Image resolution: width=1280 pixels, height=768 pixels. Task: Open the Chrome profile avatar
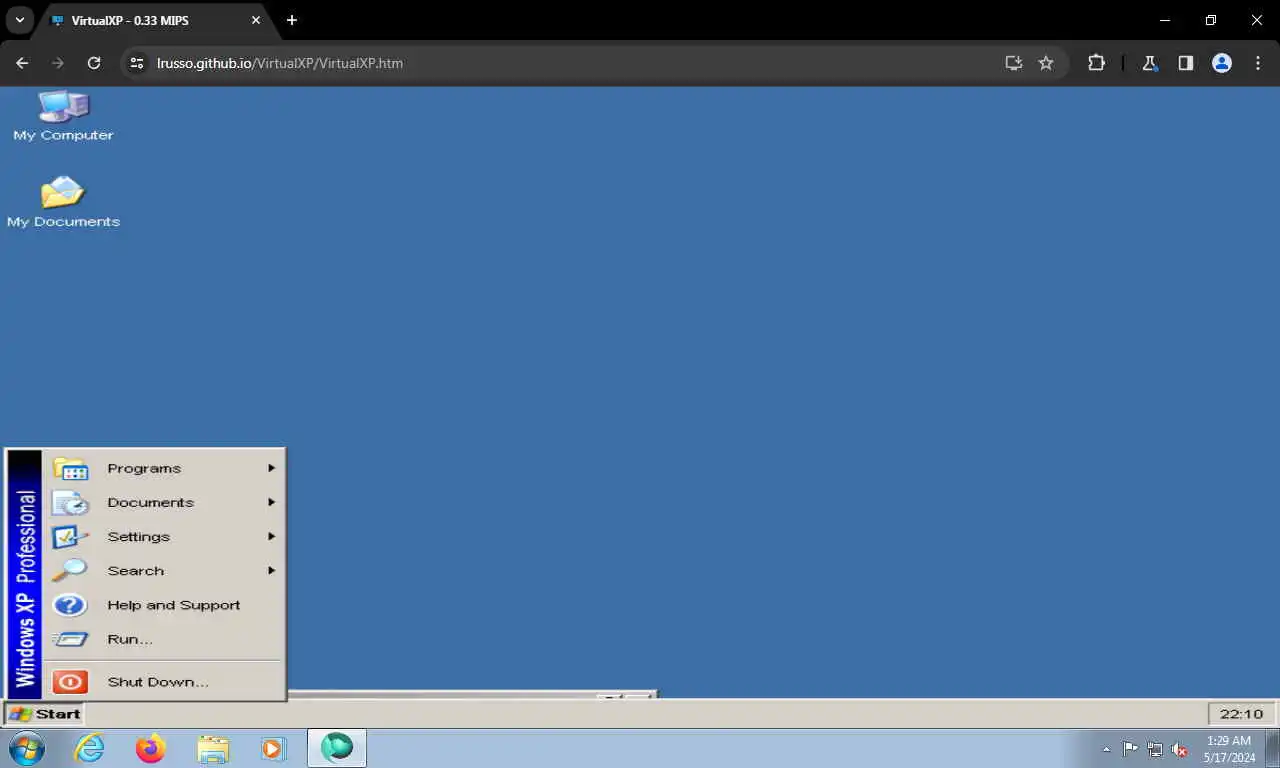1222,63
